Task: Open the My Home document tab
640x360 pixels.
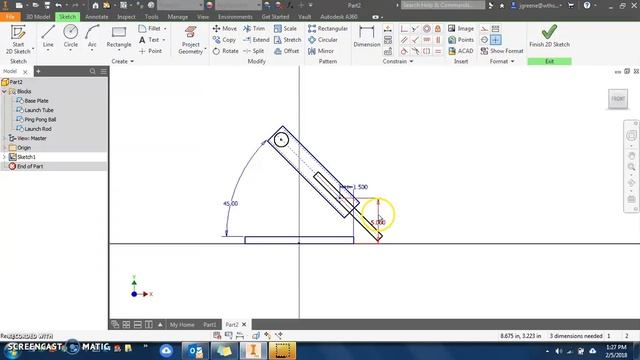Action: (182, 325)
